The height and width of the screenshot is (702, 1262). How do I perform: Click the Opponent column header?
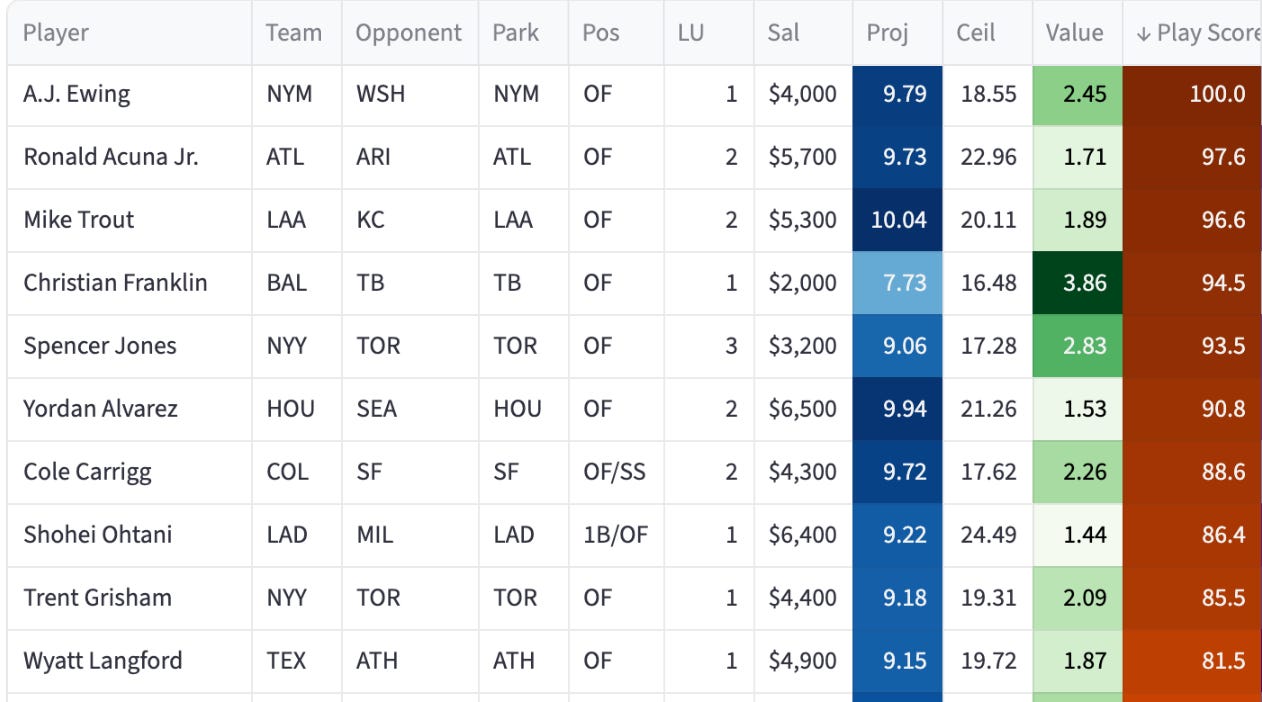point(410,33)
